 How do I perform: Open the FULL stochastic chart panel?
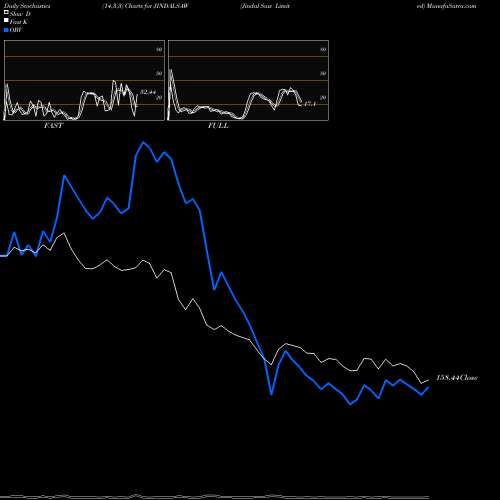248,80
